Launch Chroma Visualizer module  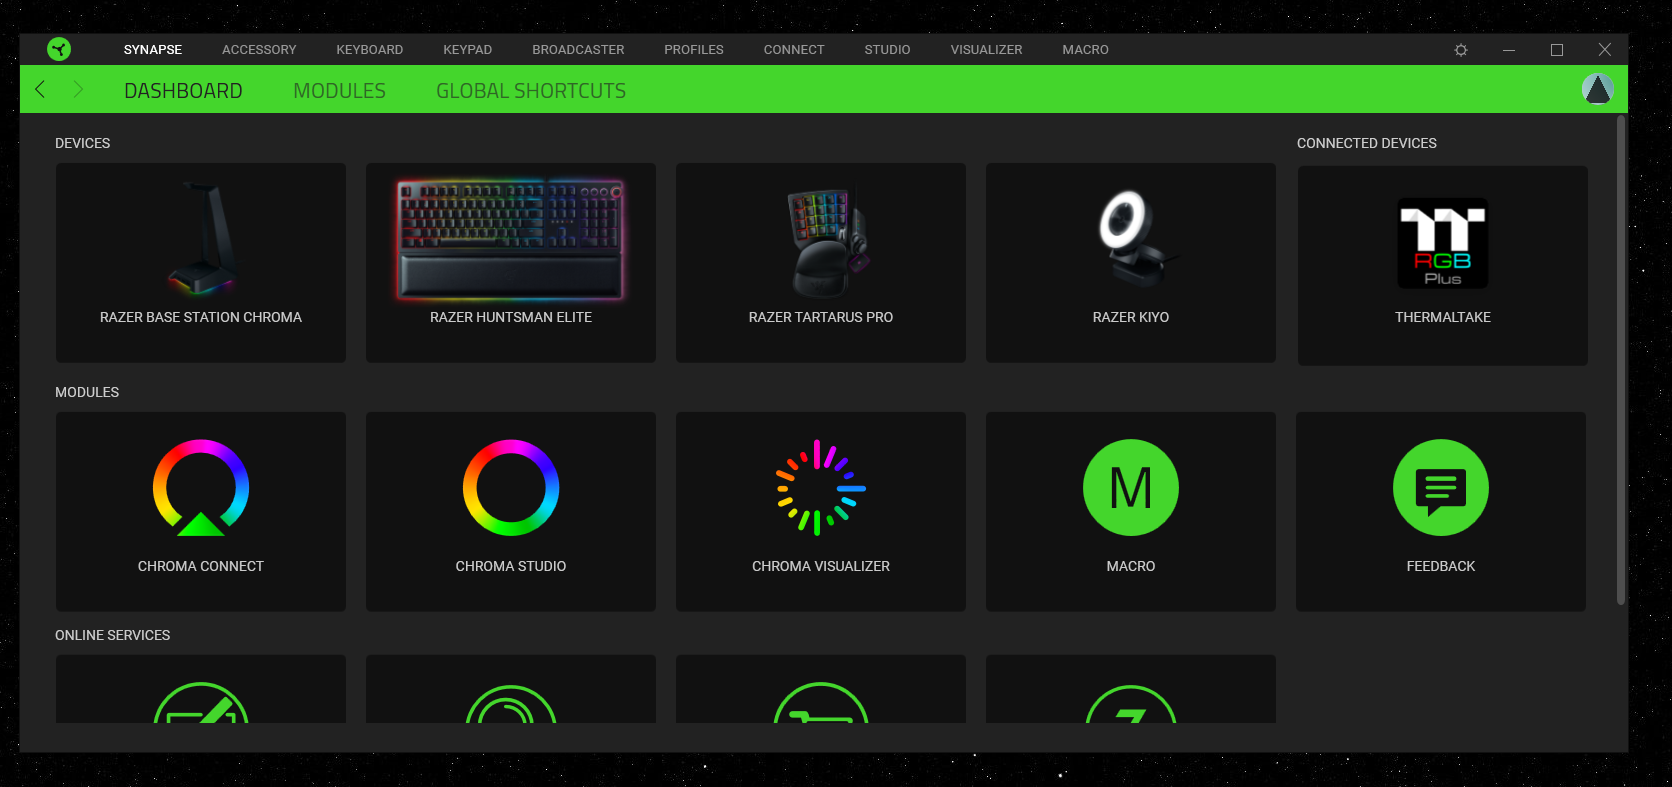point(821,512)
